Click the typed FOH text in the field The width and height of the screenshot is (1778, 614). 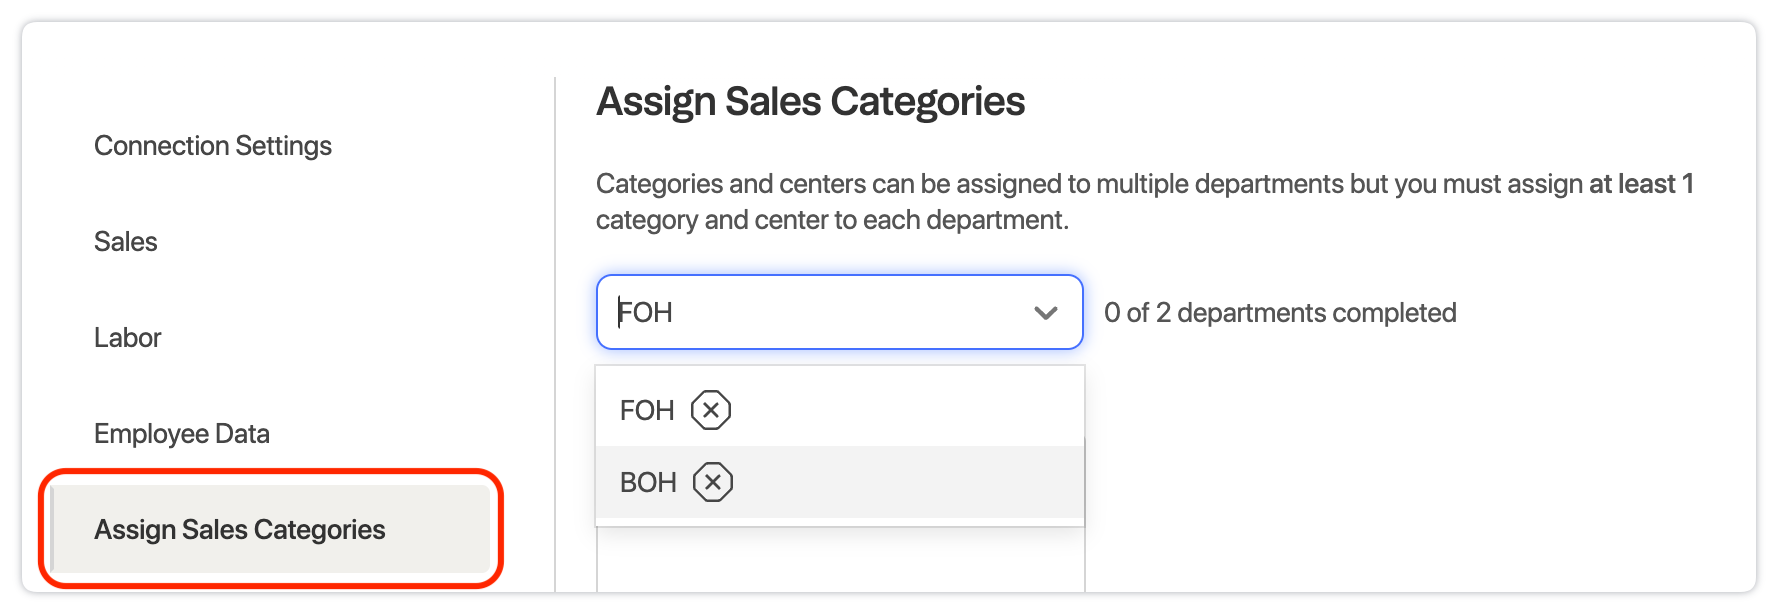coord(645,313)
